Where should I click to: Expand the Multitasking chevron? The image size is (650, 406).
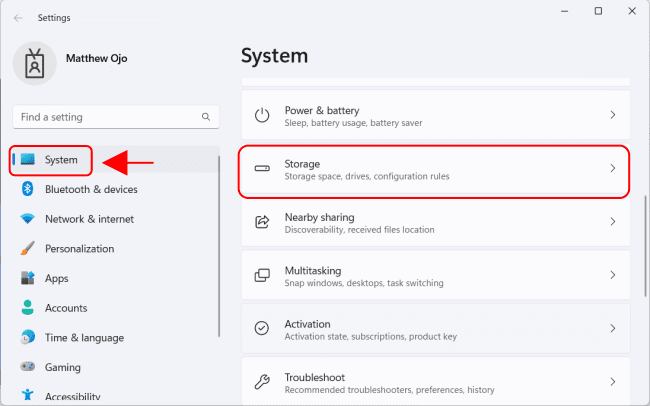[x=613, y=275]
